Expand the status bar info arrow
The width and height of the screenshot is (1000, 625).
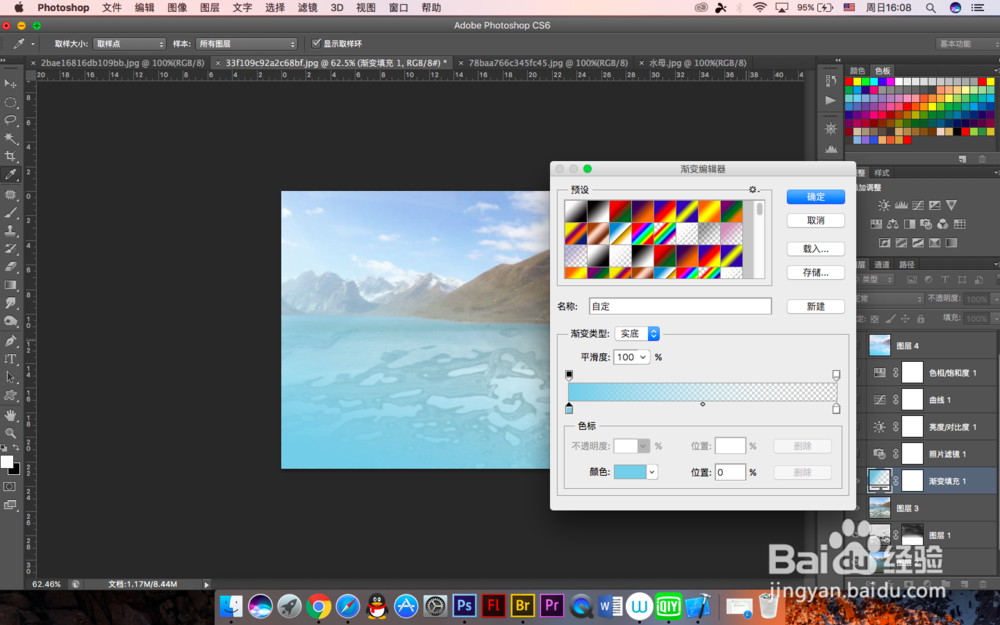[x=206, y=584]
